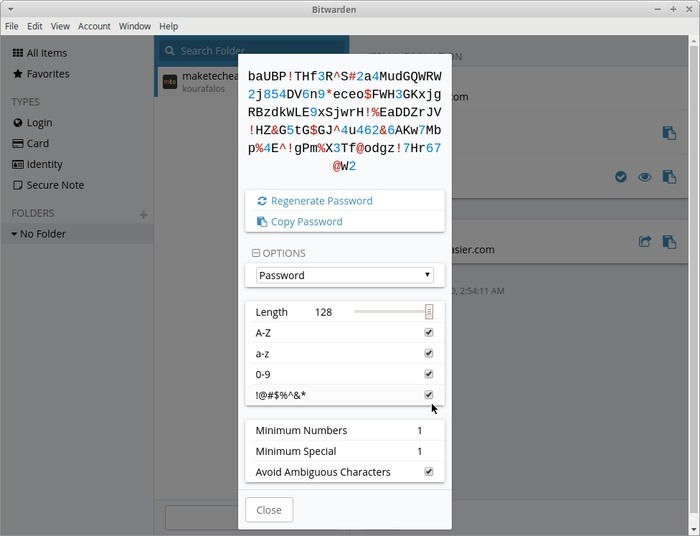
Task: Click the right vertical scrollbar
Action: (693, 277)
